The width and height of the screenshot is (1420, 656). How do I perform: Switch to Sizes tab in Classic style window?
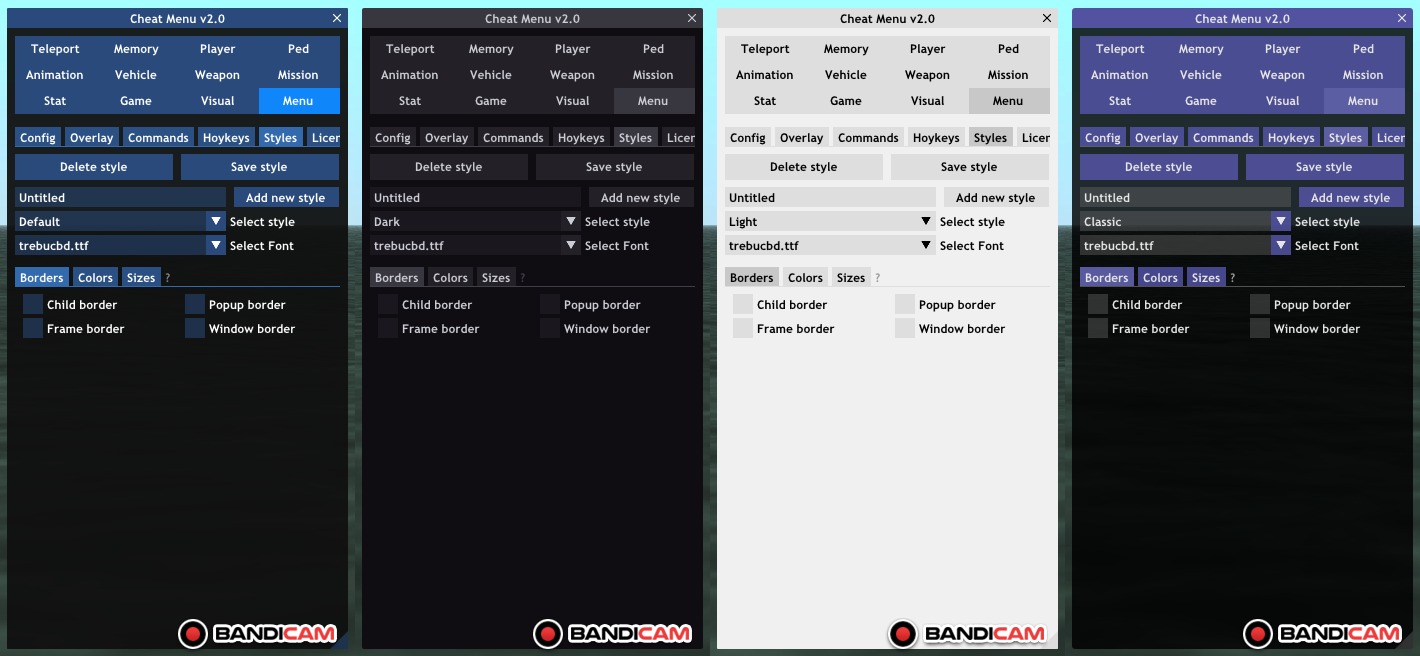click(x=1206, y=277)
